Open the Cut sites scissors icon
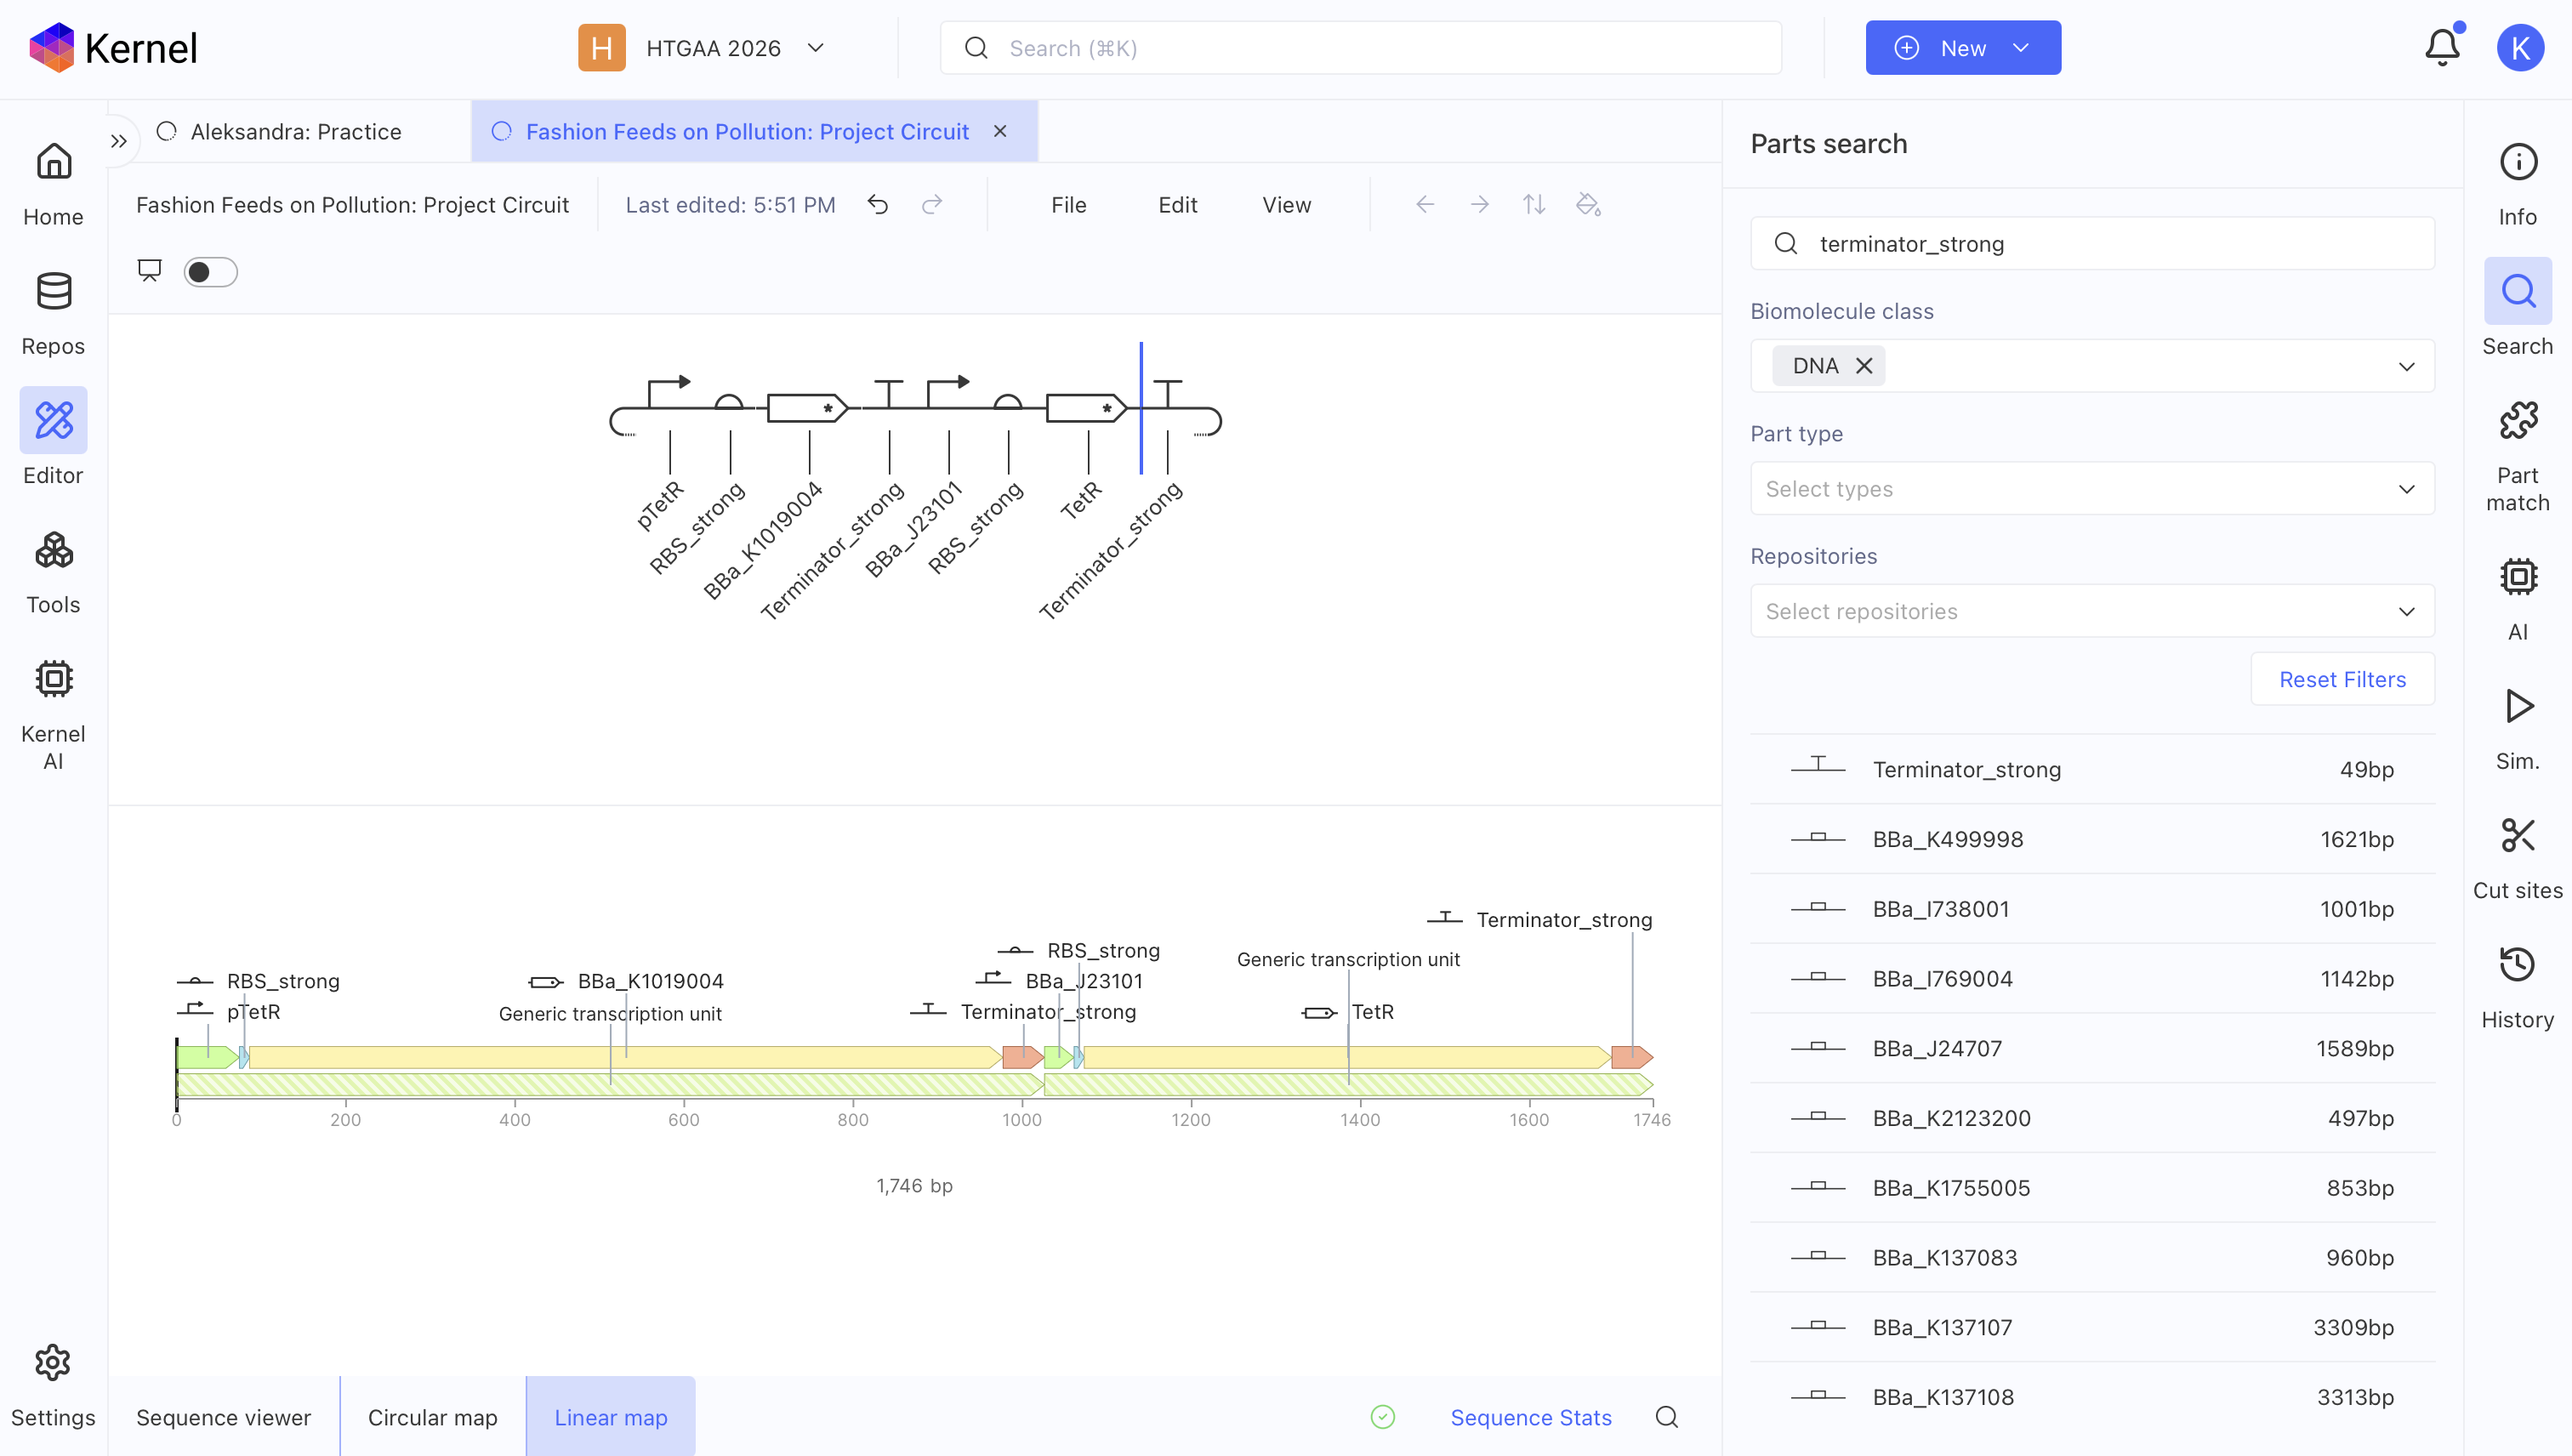The image size is (2572, 1456). coord(2518,835)
